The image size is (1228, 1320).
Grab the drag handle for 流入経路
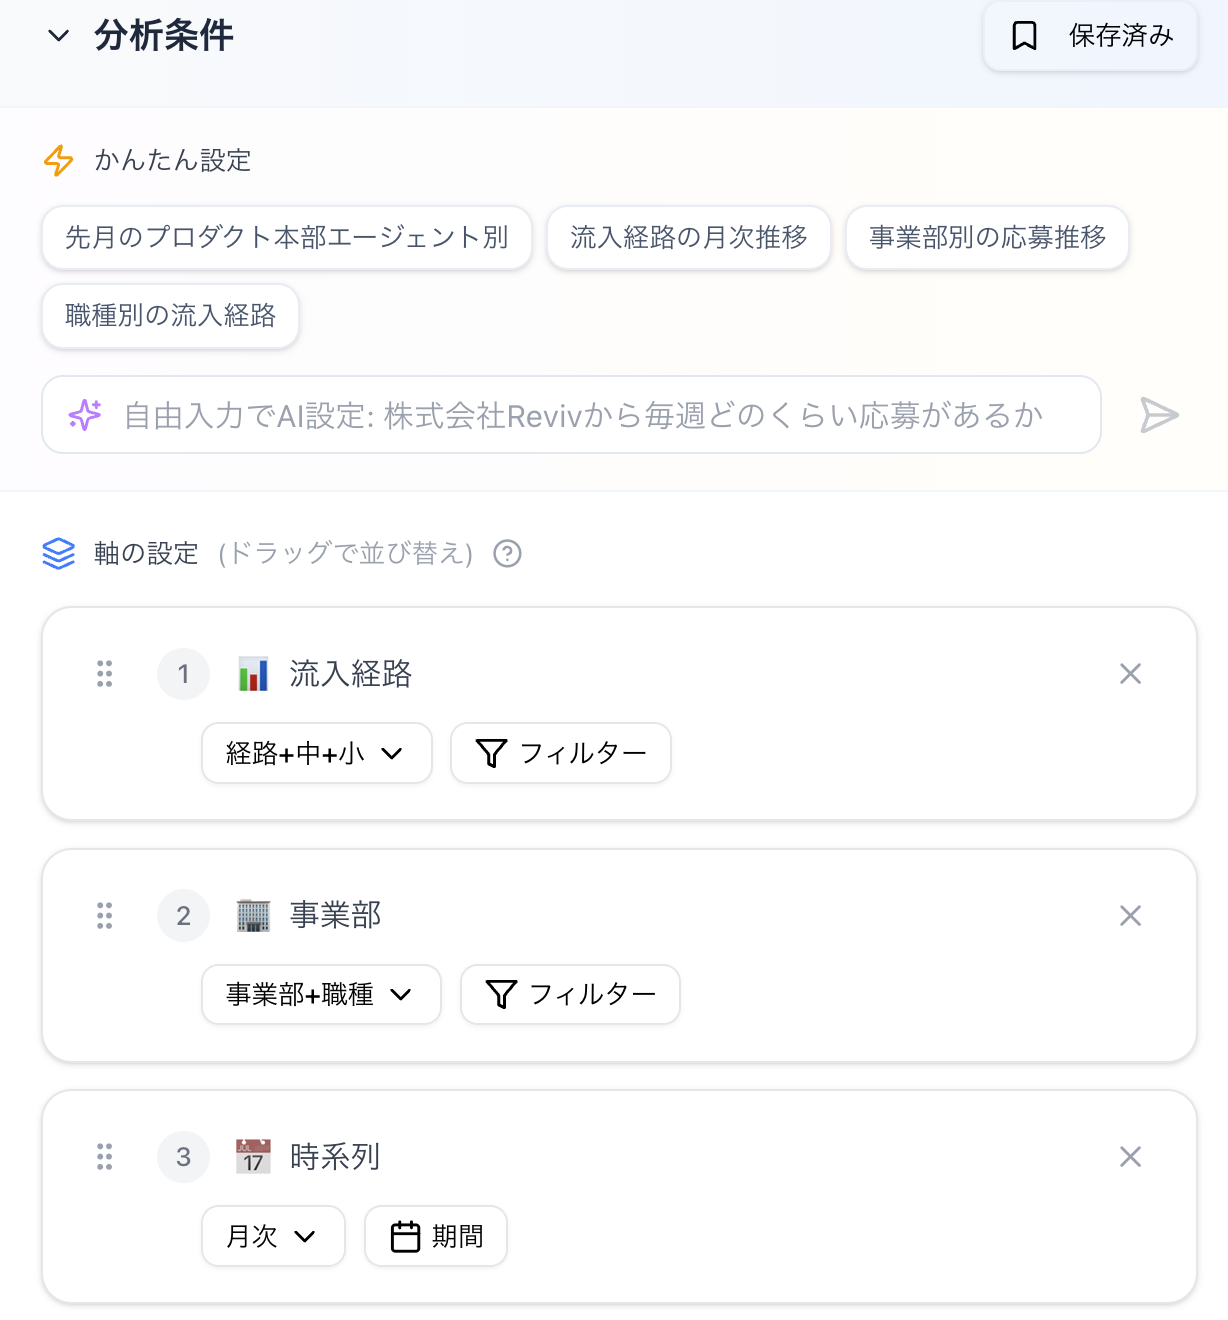(105, 674)
